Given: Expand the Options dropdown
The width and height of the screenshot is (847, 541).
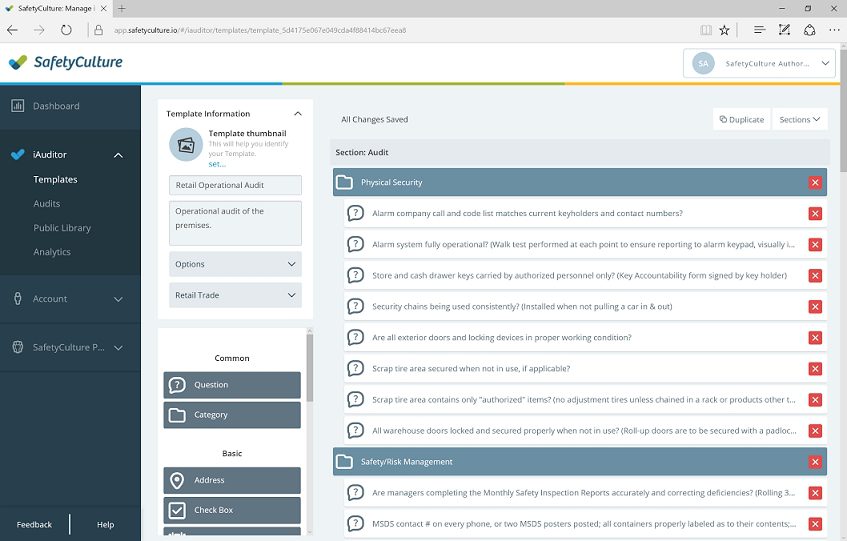Looking at the screenshot, I should pos(235,265).
